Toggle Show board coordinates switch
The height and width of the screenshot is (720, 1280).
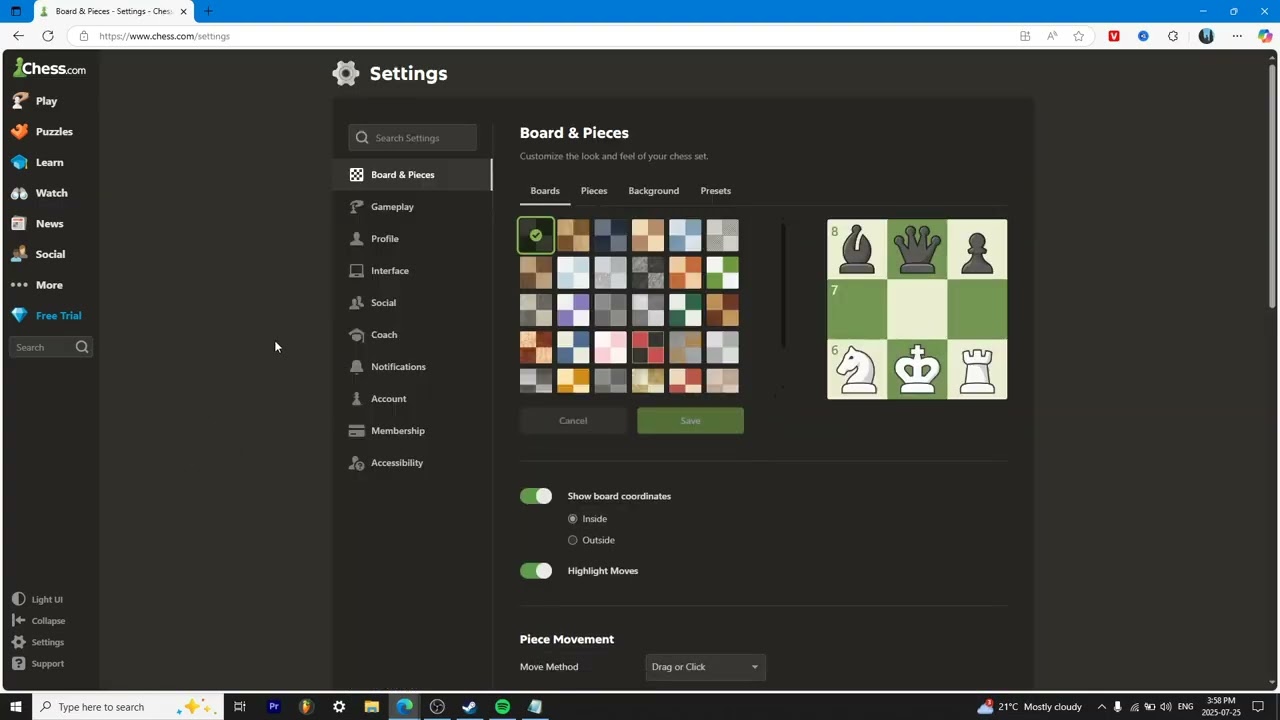click(x=536, y=496)
